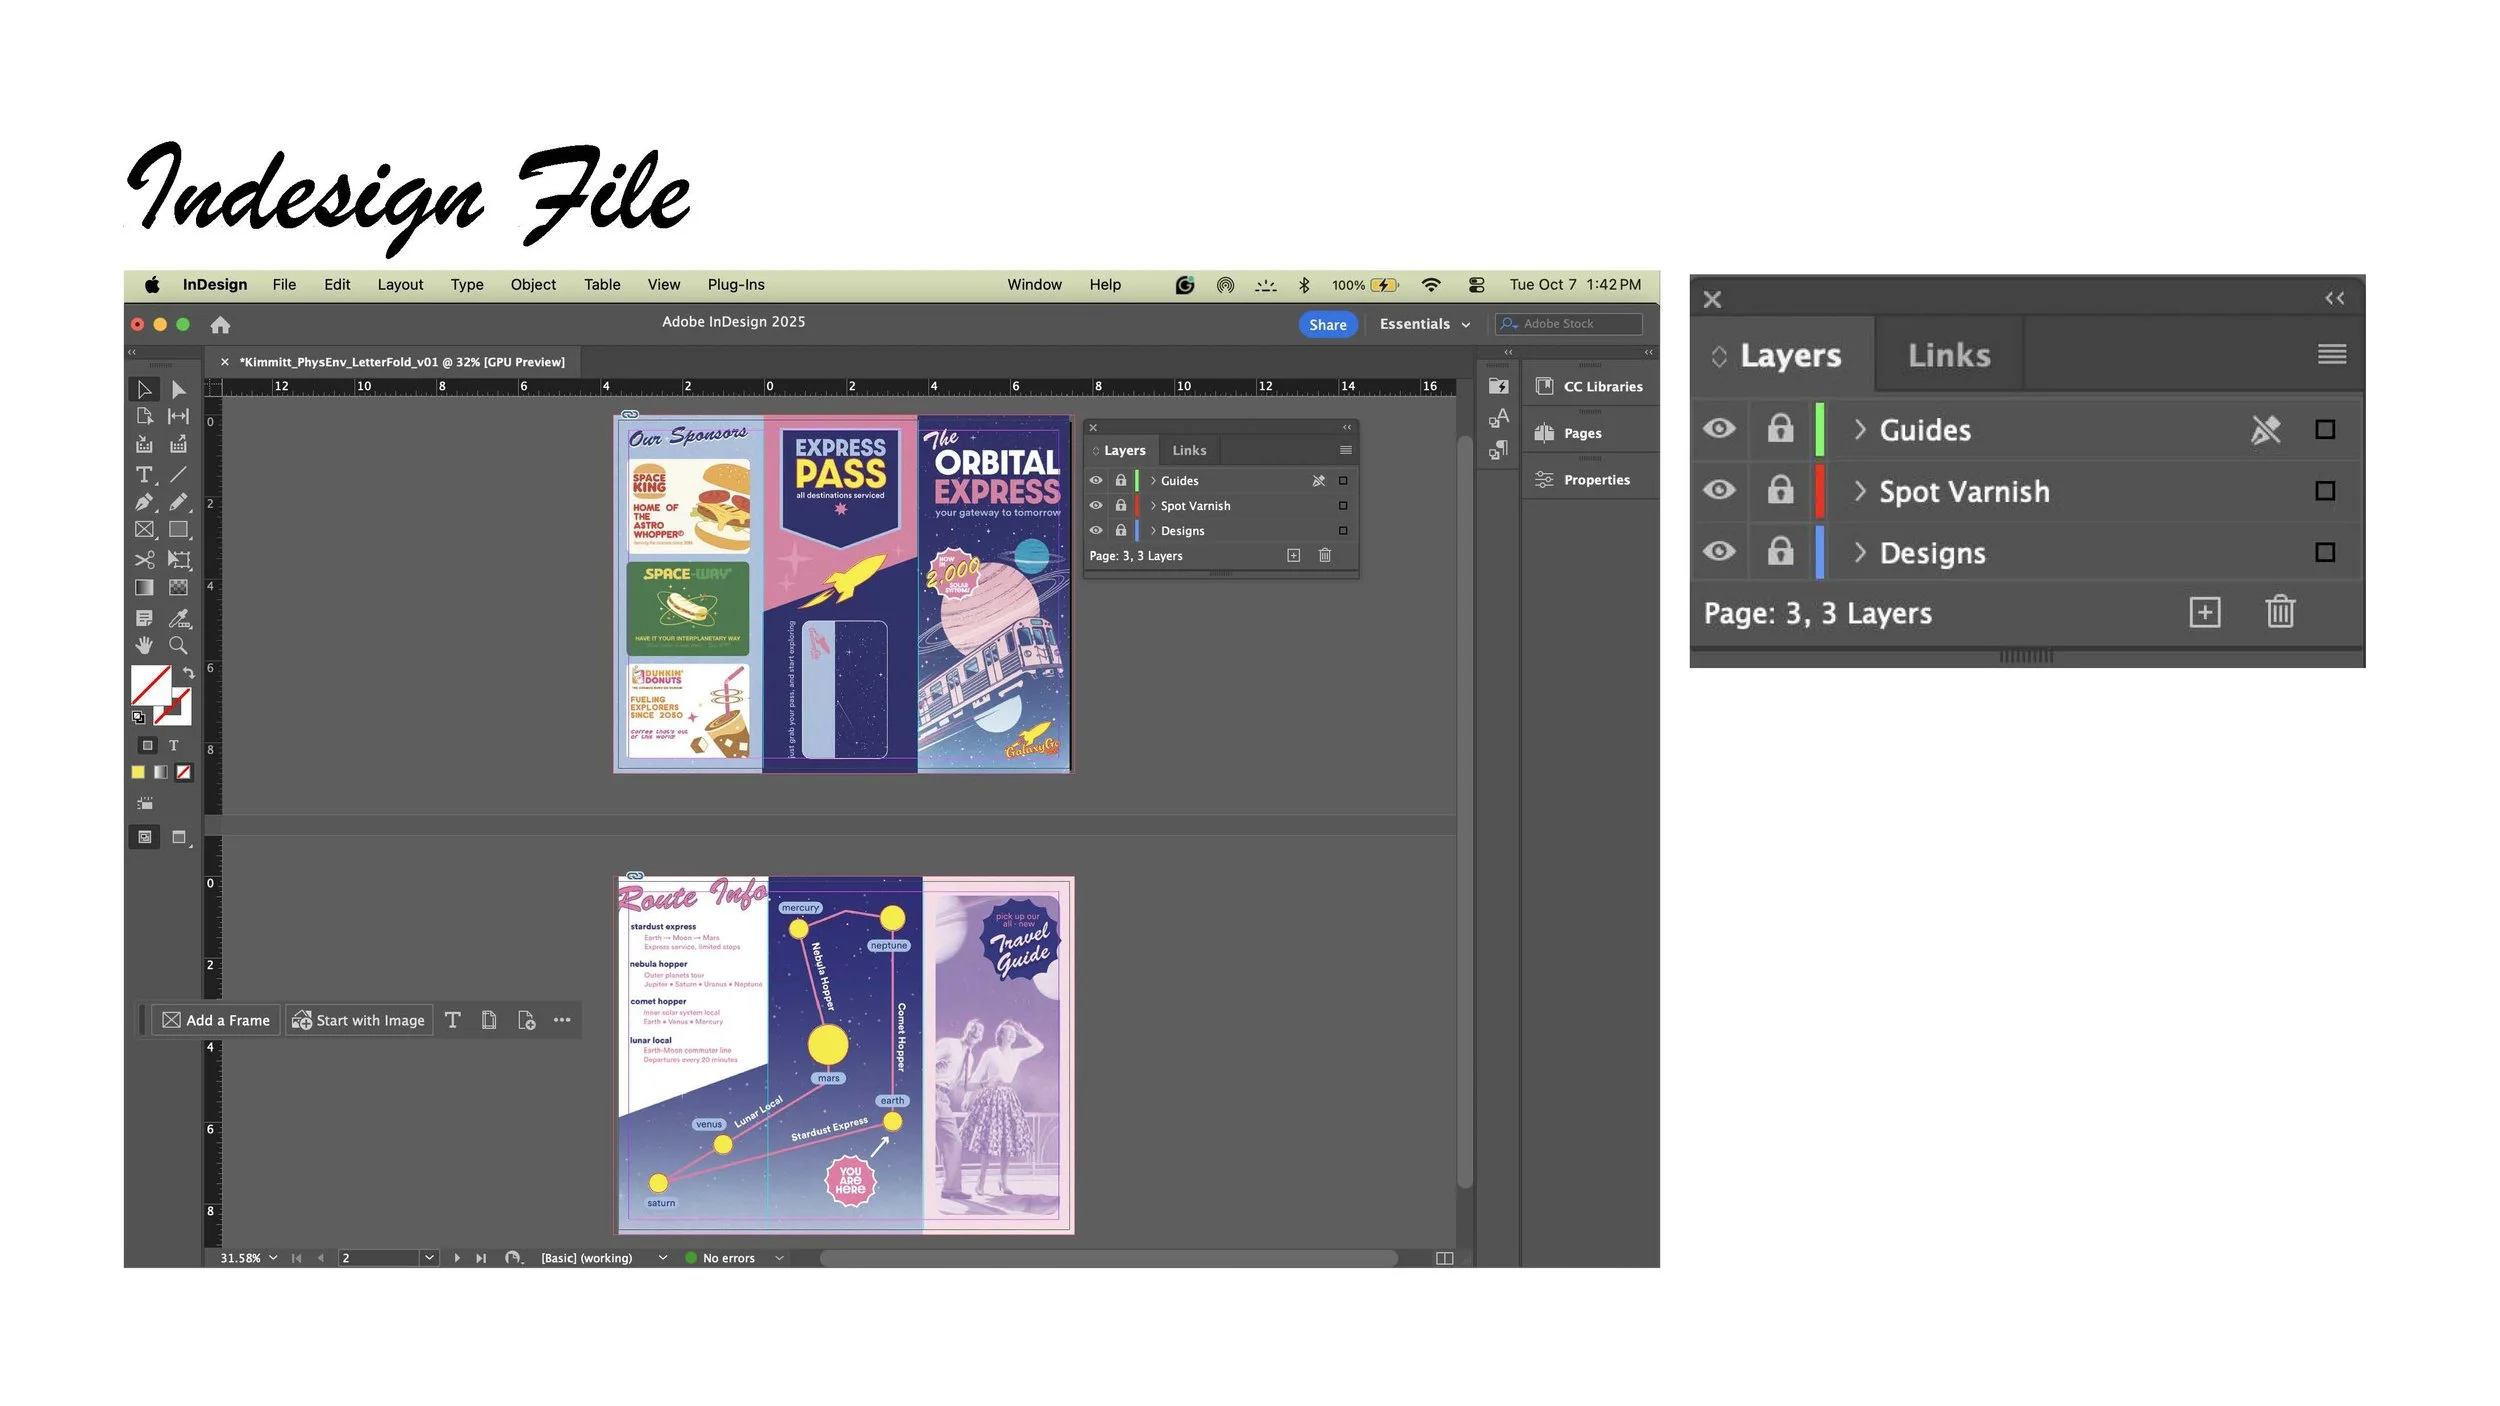Image resolution: width=2500 pixels, height=1406 pixels.
Task: Click the yellow Apply Color swatch
Action: (x=138, y=772)
